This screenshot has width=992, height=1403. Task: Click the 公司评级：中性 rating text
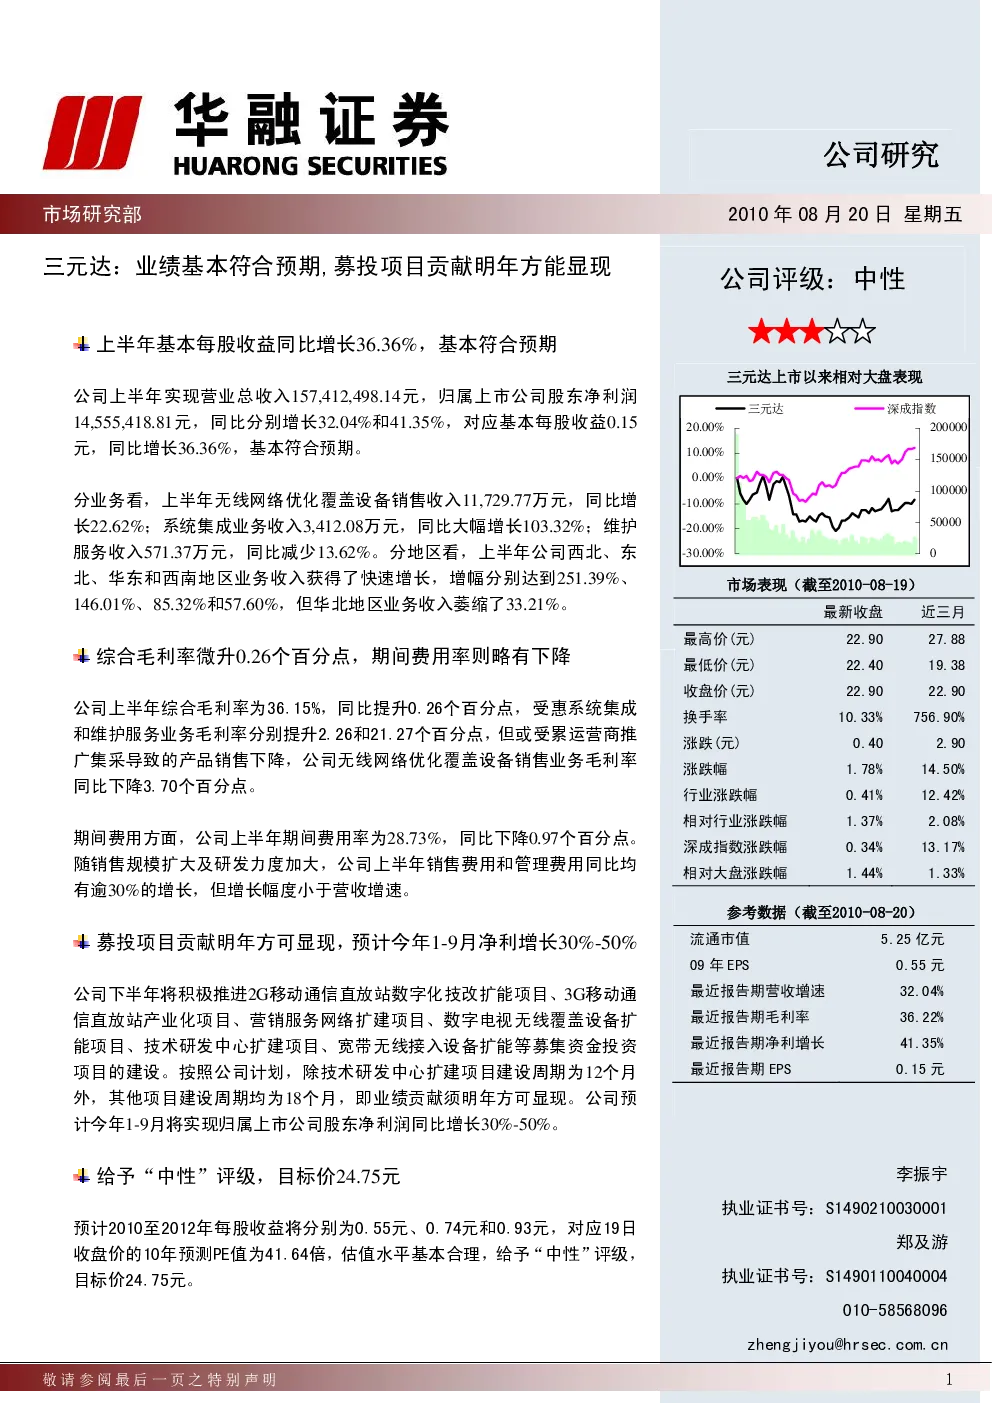[812, 279]
